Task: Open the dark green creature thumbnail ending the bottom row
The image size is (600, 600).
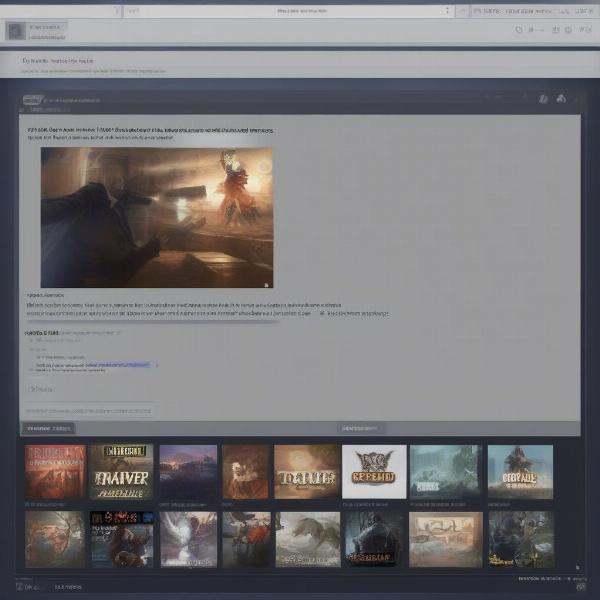Action: [x=521, y=539]
